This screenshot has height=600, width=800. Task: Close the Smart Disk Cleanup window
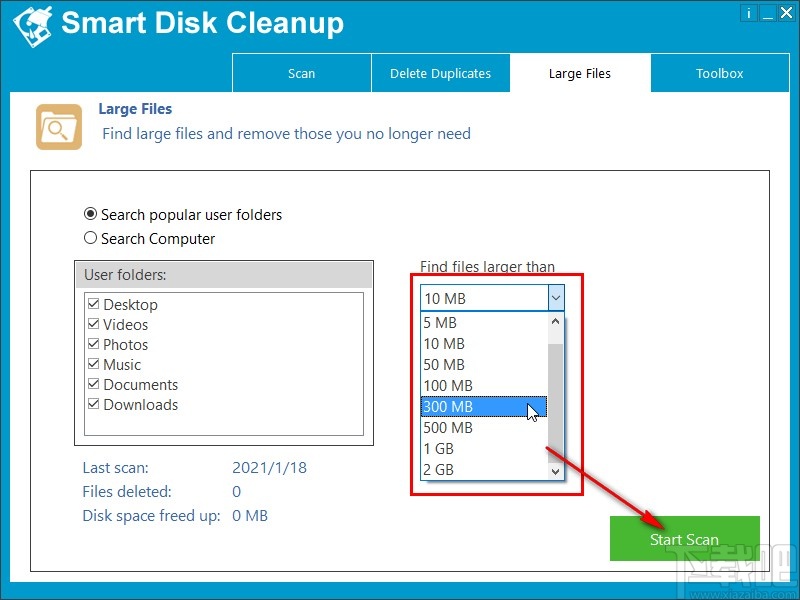tap(786, 13)
